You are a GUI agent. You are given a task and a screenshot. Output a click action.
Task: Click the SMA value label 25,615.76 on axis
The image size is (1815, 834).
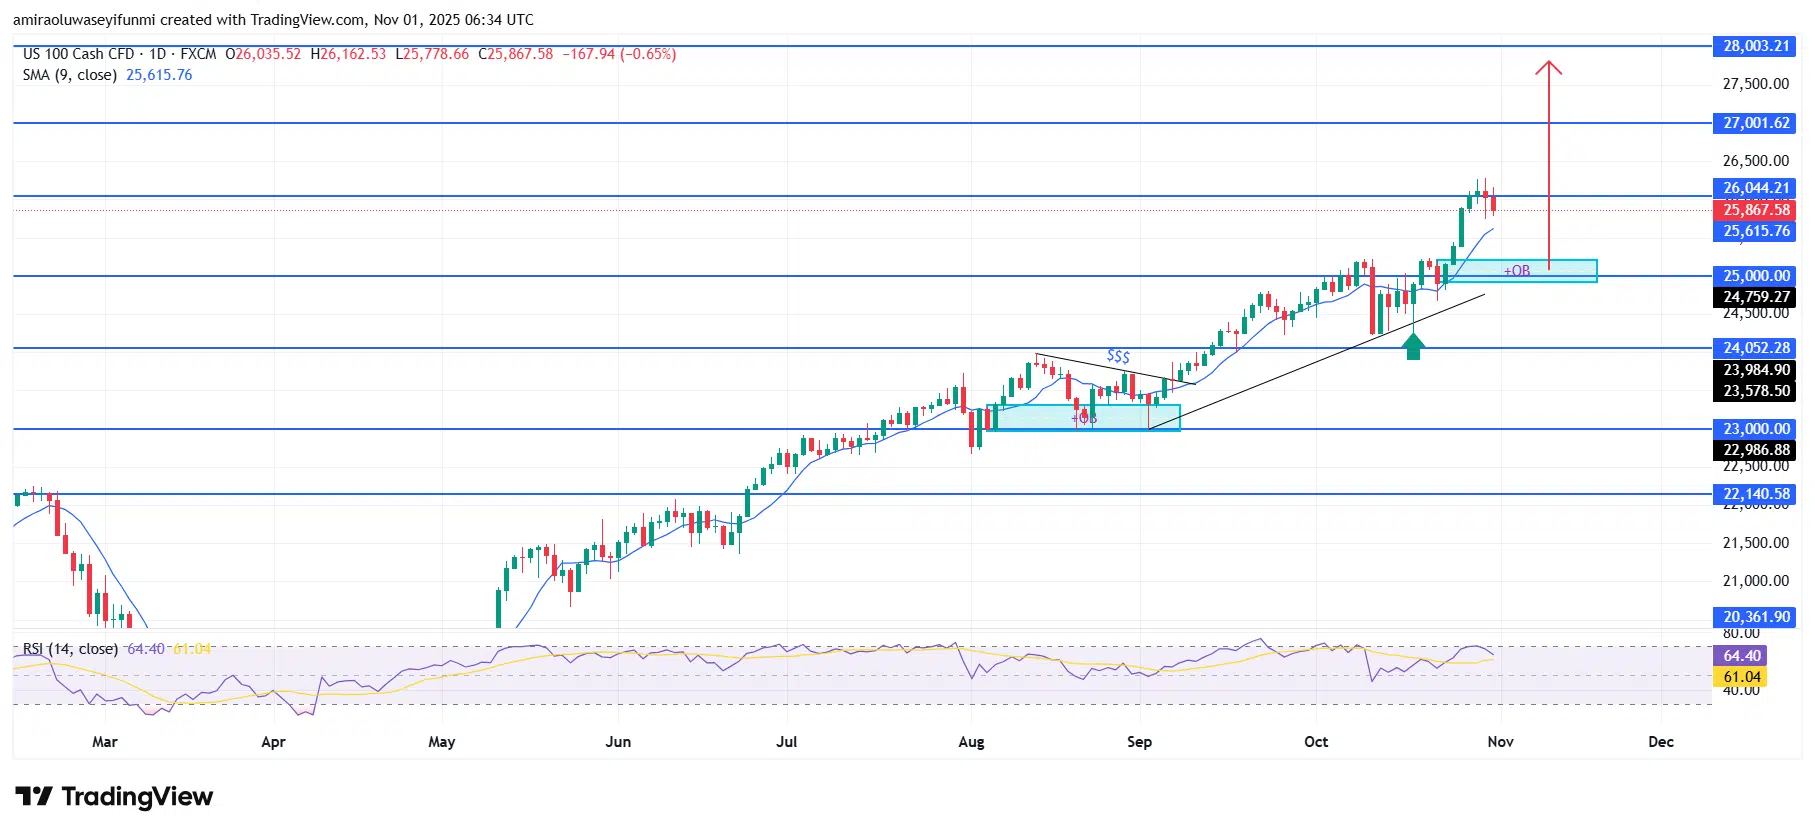(1755, 231)
